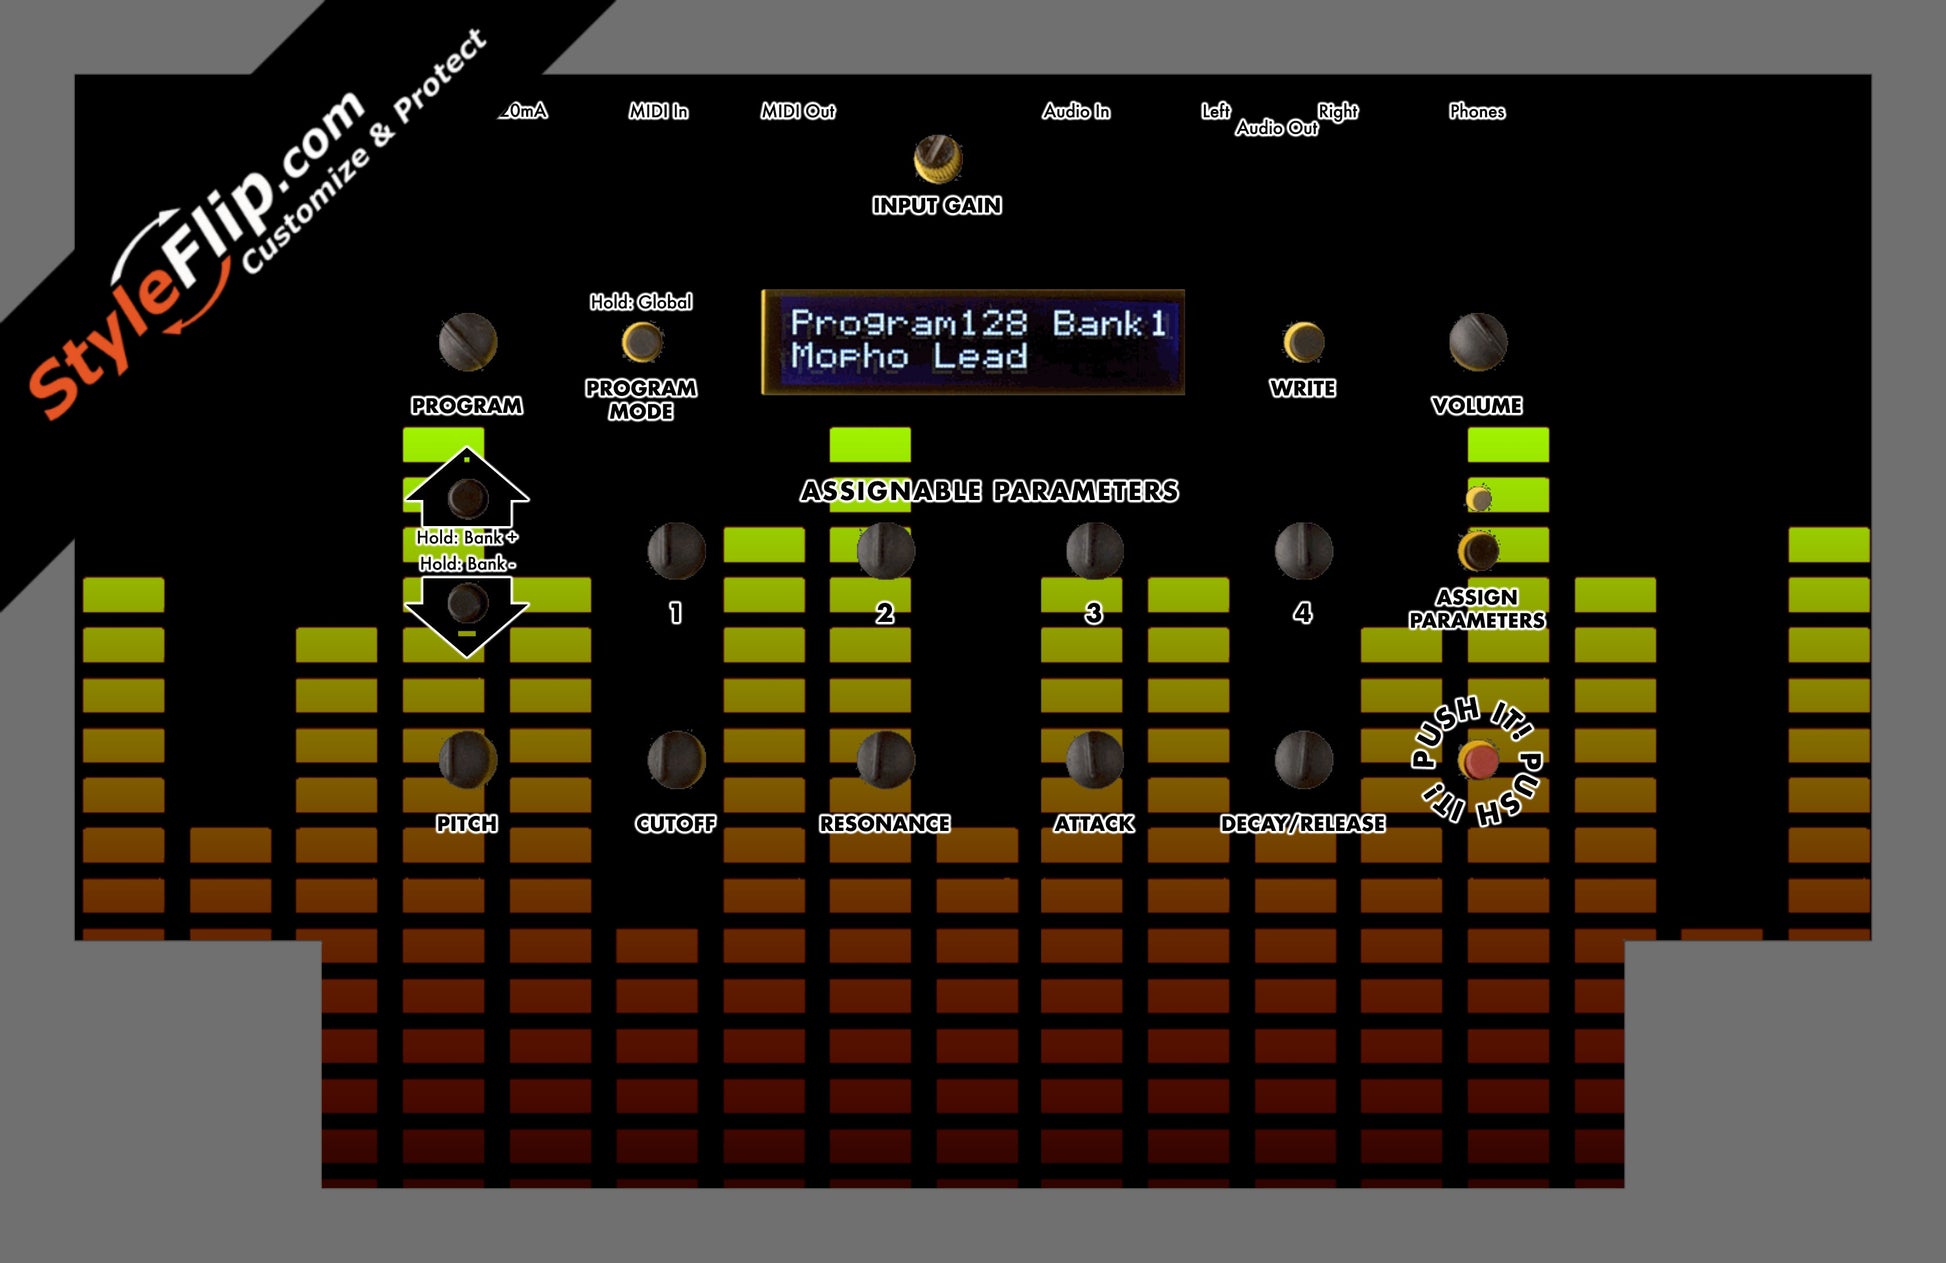Click the PROGRAM MODE knob
This screenshot has height=1263, width=1946.
click(641, 344)
